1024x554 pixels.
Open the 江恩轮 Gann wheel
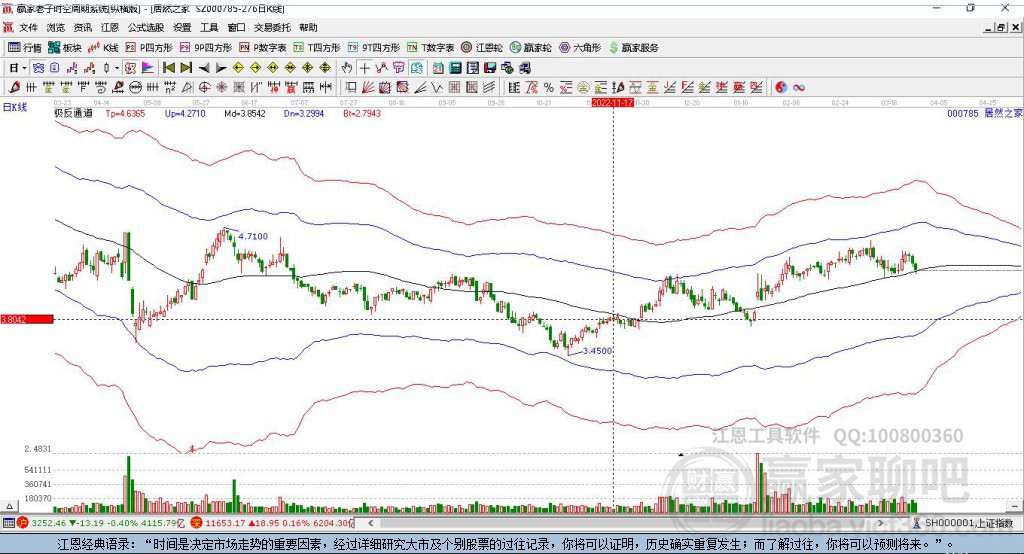482,48
